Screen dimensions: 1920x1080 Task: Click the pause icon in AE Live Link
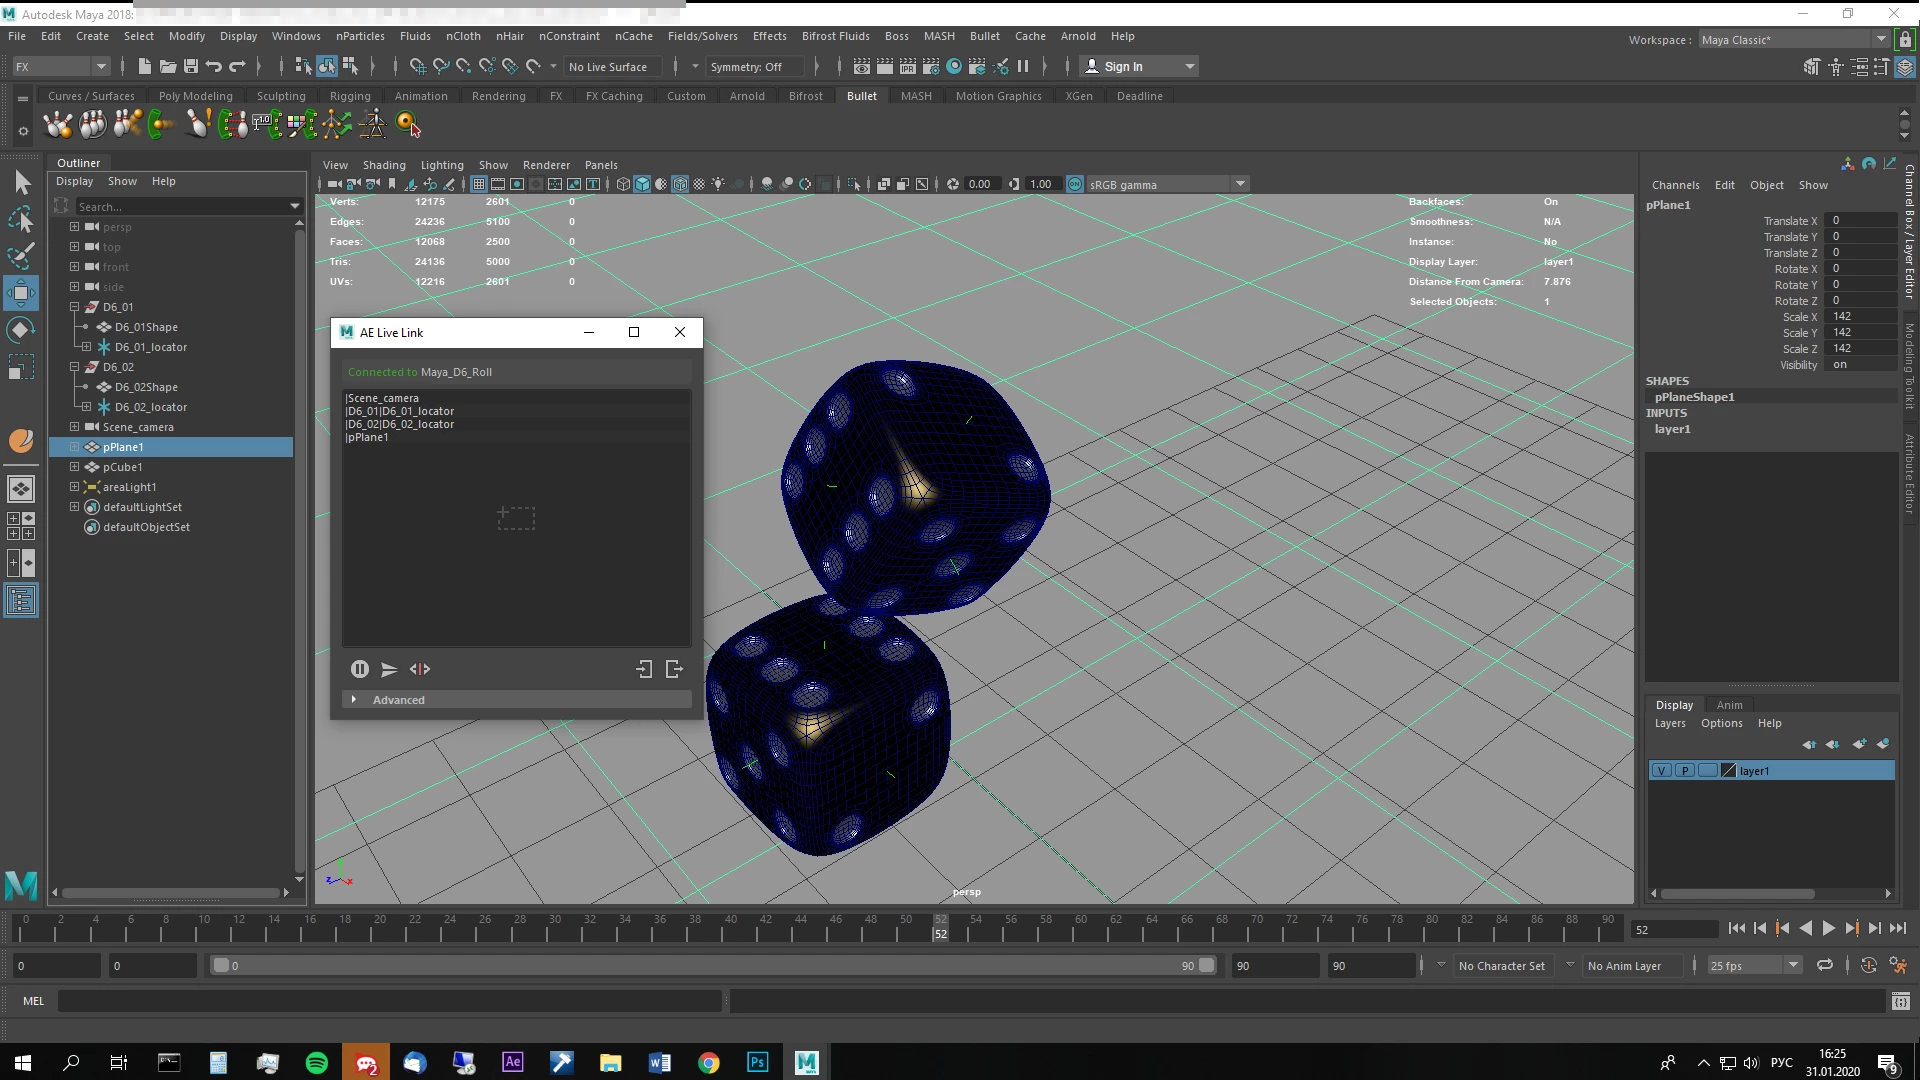(360, 669)
